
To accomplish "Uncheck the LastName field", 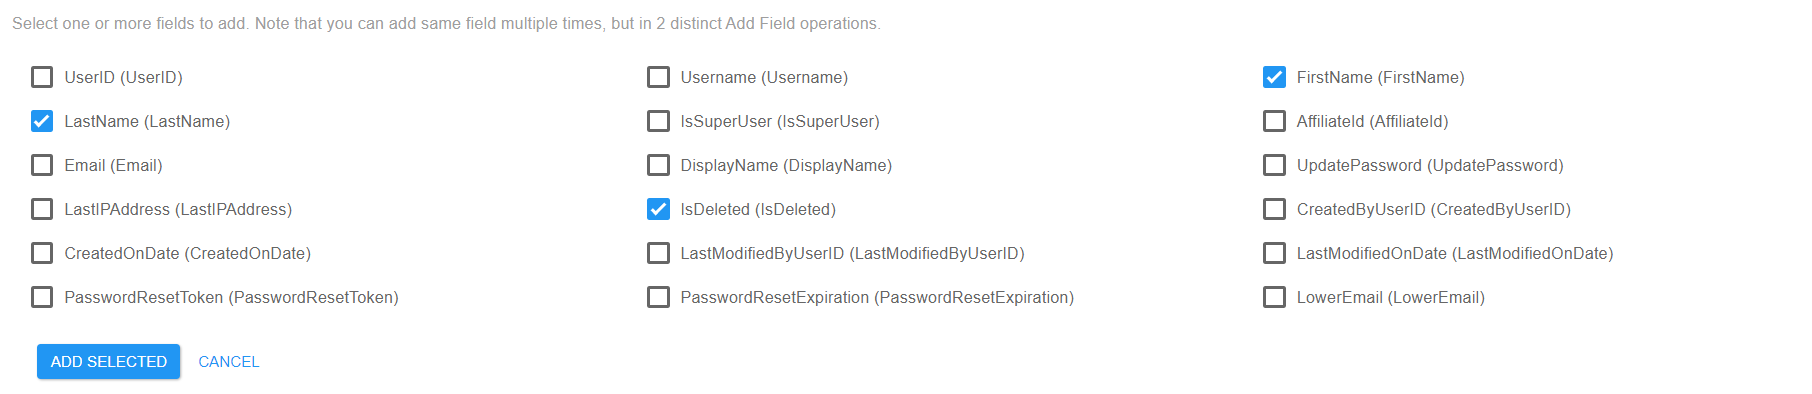I will point(42,121).
